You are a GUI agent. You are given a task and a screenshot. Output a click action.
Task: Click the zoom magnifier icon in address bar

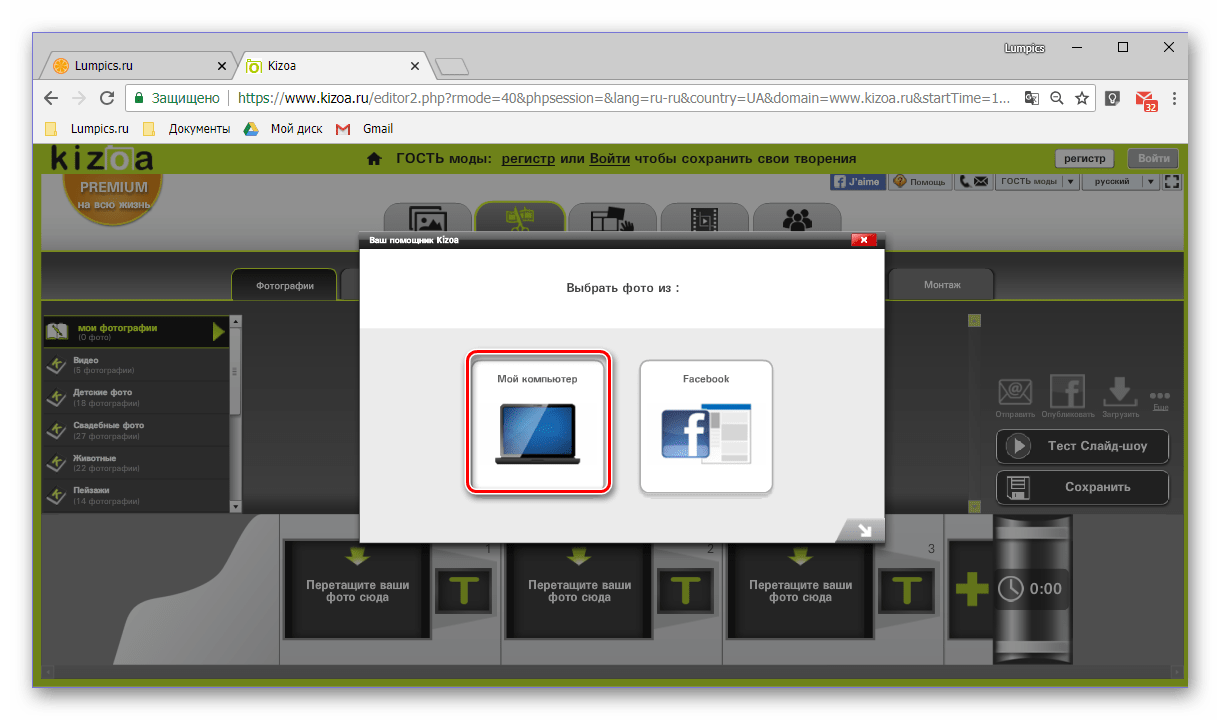pyautogui.click(x=1056, y=98)
